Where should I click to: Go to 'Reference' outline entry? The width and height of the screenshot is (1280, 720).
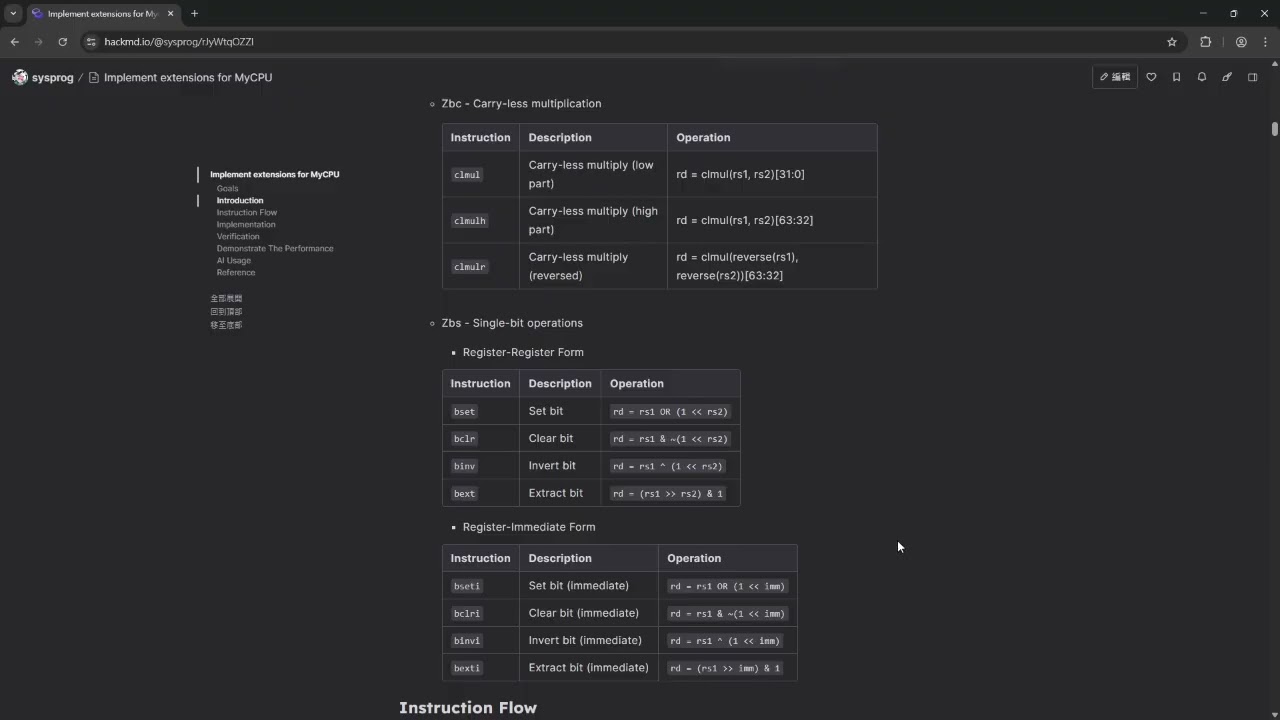point(236,272)
